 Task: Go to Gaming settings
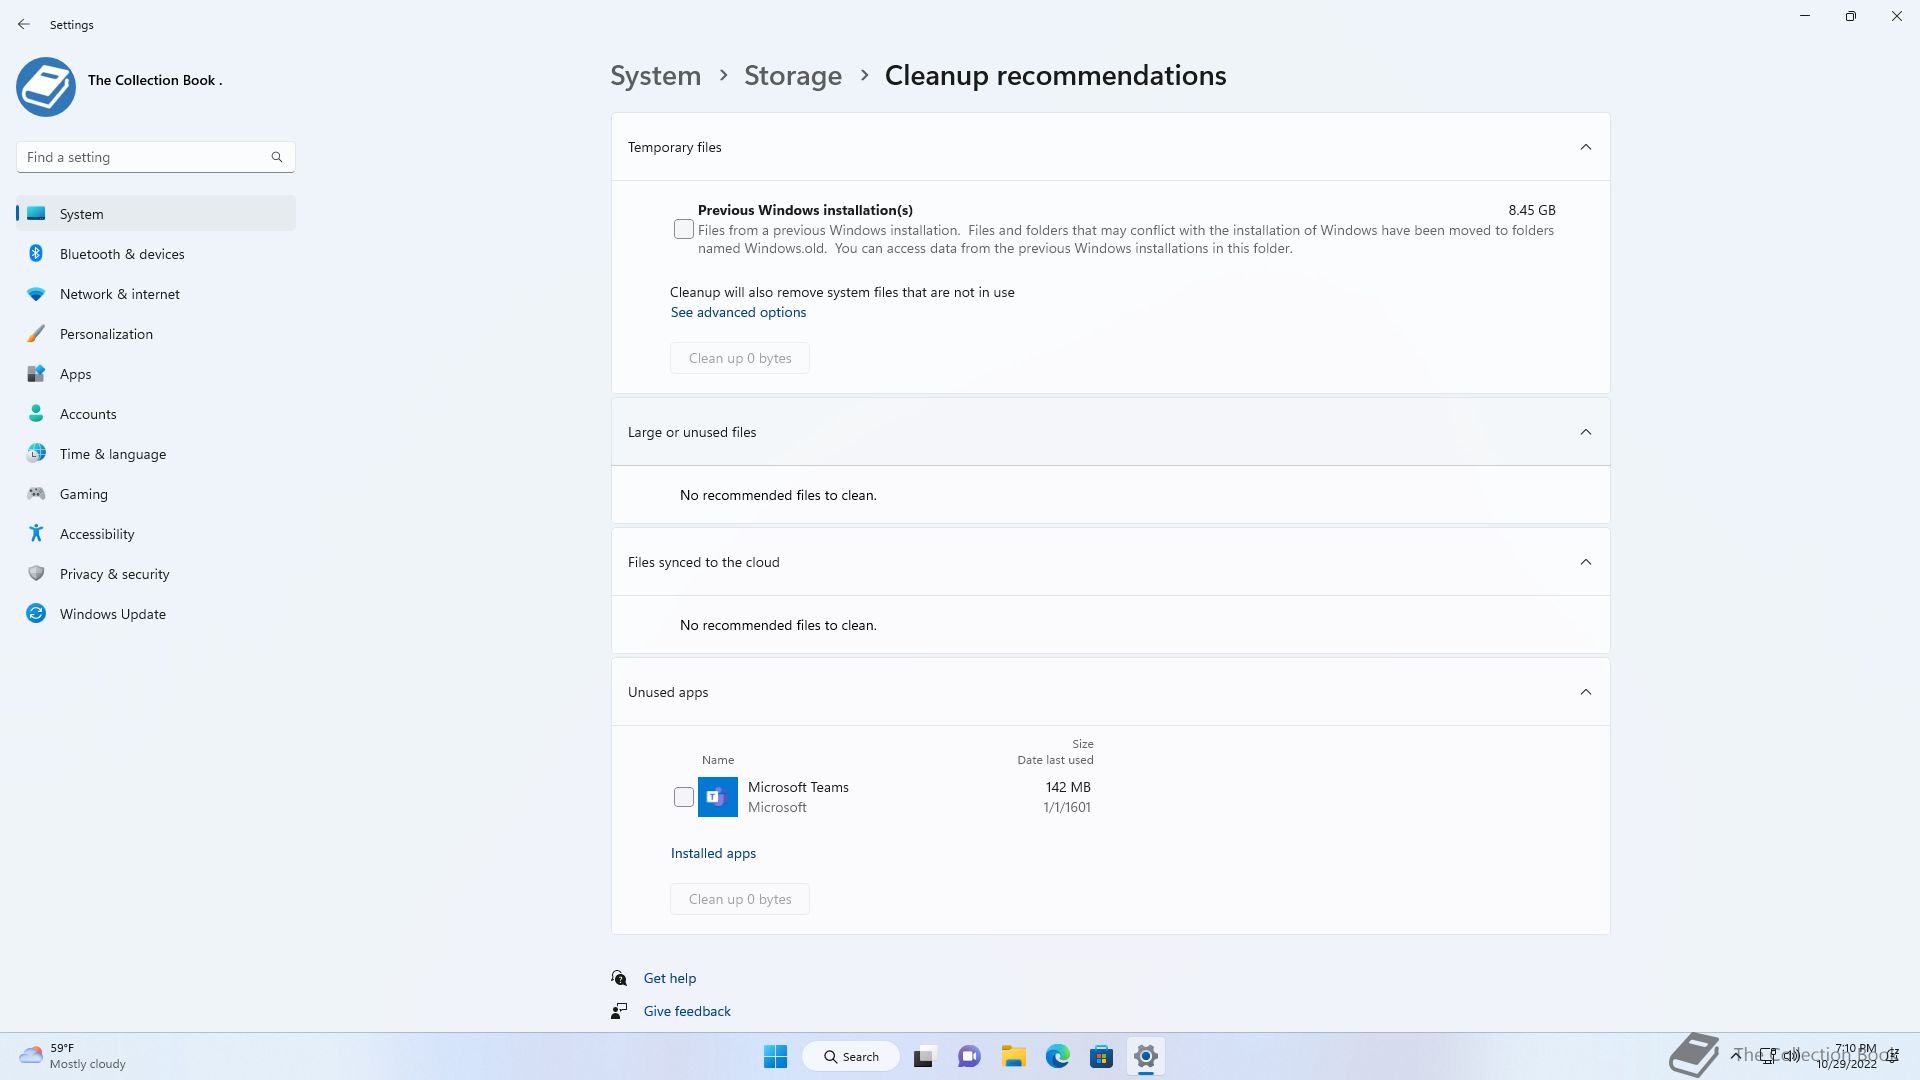point(156,494)
